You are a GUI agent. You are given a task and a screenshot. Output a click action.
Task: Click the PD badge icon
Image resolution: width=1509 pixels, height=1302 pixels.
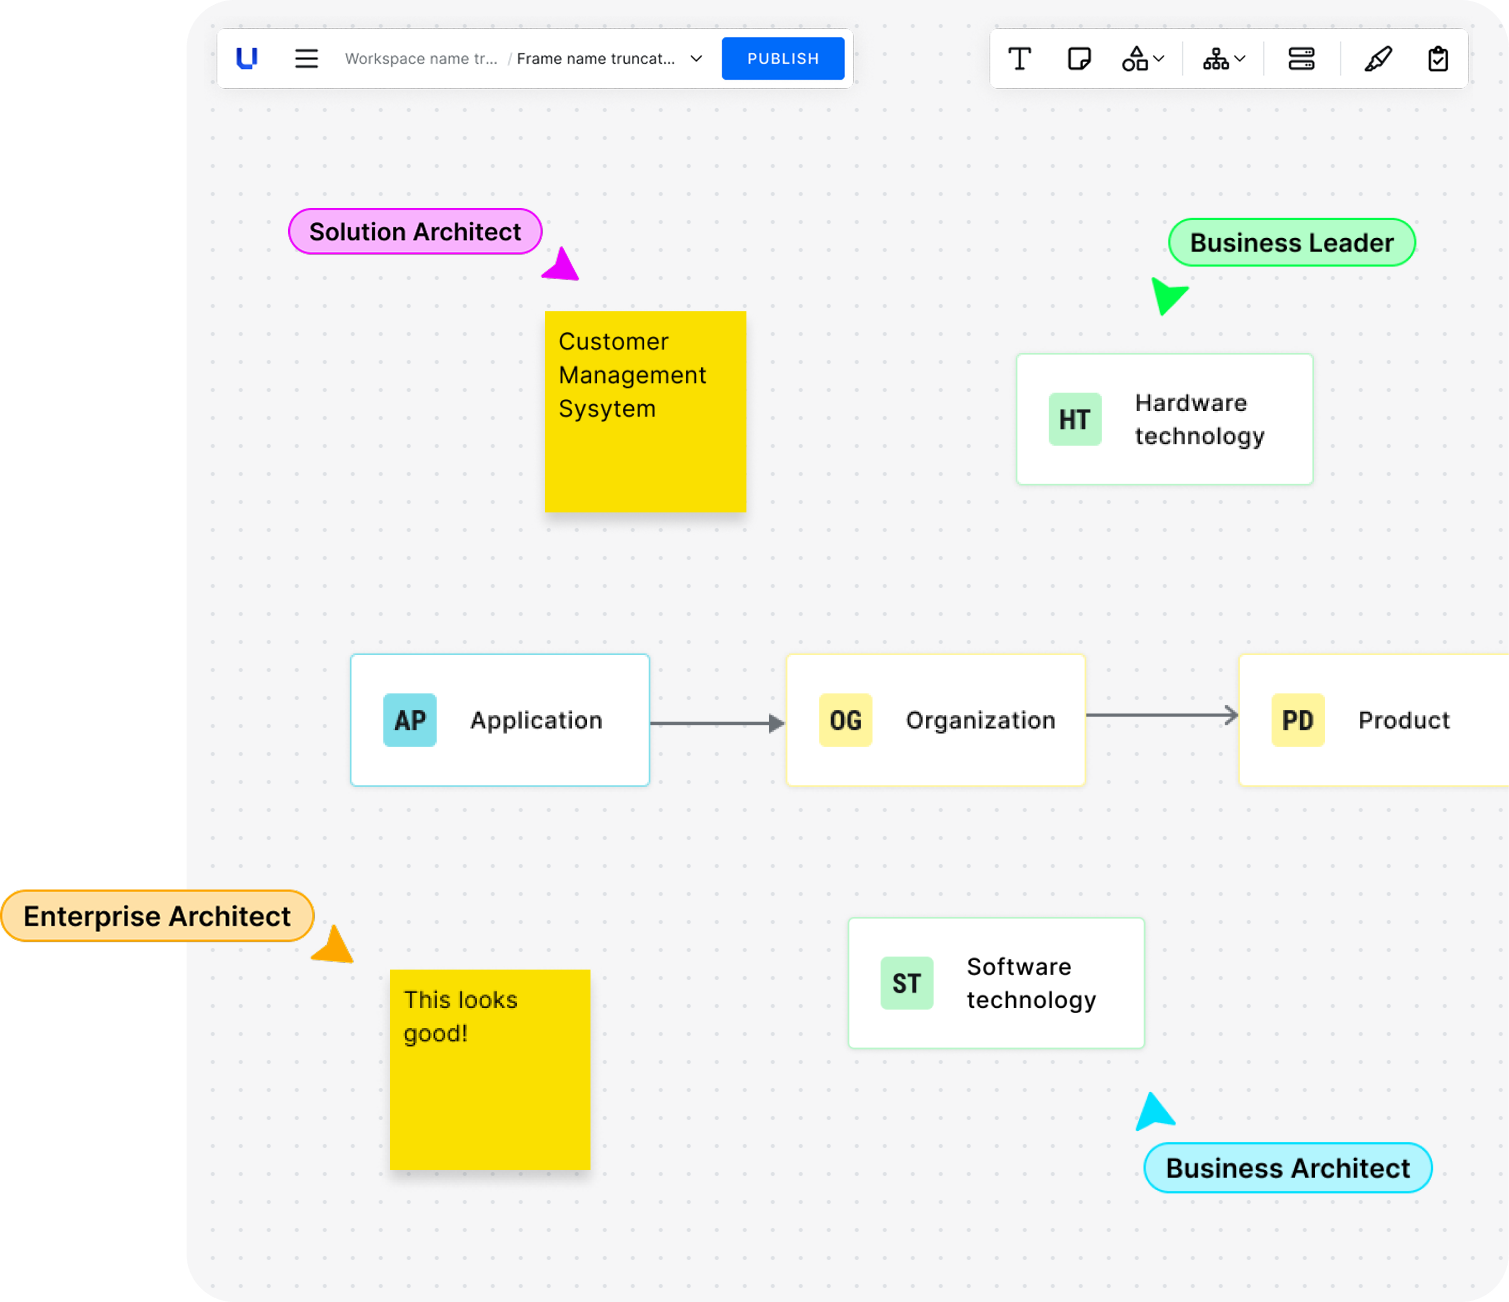(1298, 720)
